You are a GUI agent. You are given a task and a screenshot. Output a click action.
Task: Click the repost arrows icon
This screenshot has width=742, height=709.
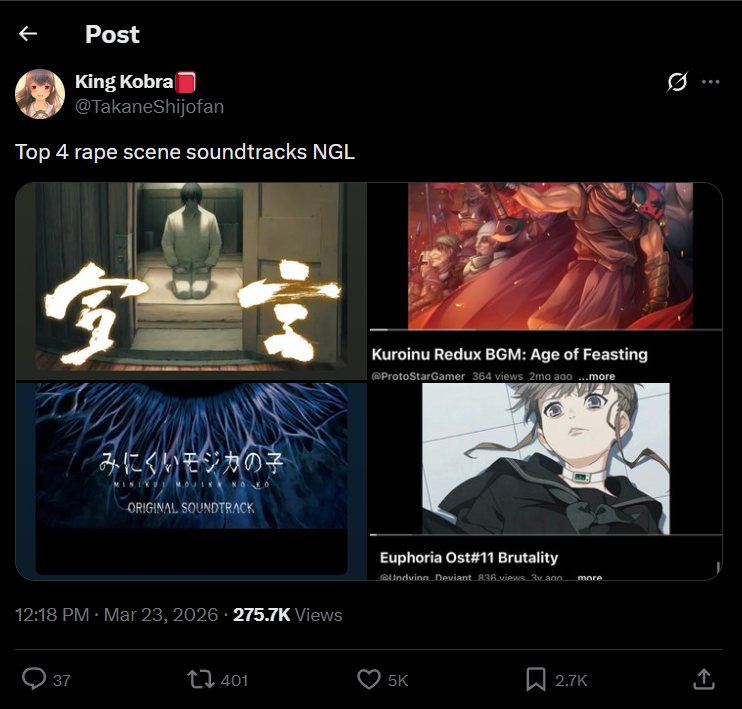[201, 679]
